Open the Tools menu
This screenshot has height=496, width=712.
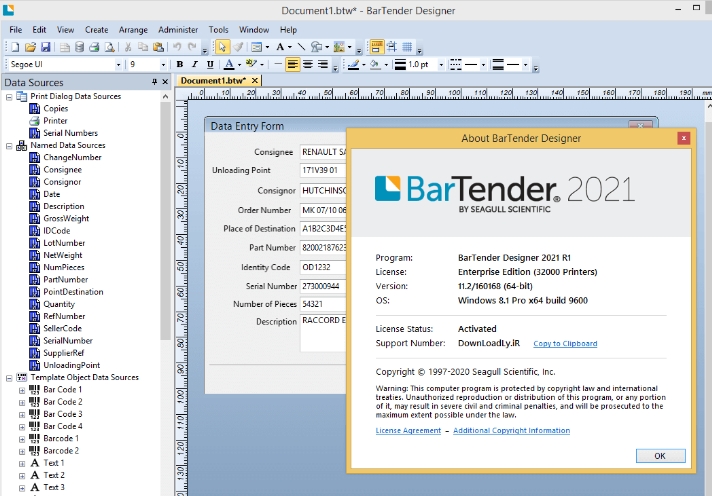coord(218,30)
